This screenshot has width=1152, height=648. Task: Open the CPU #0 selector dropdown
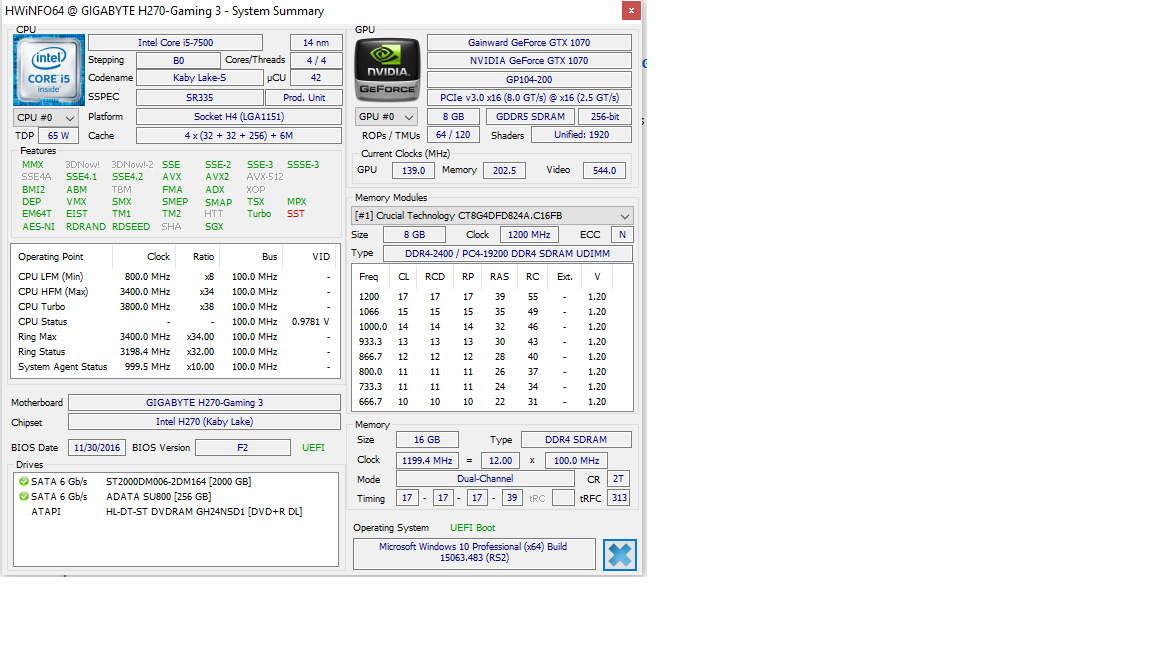[45, 118]
